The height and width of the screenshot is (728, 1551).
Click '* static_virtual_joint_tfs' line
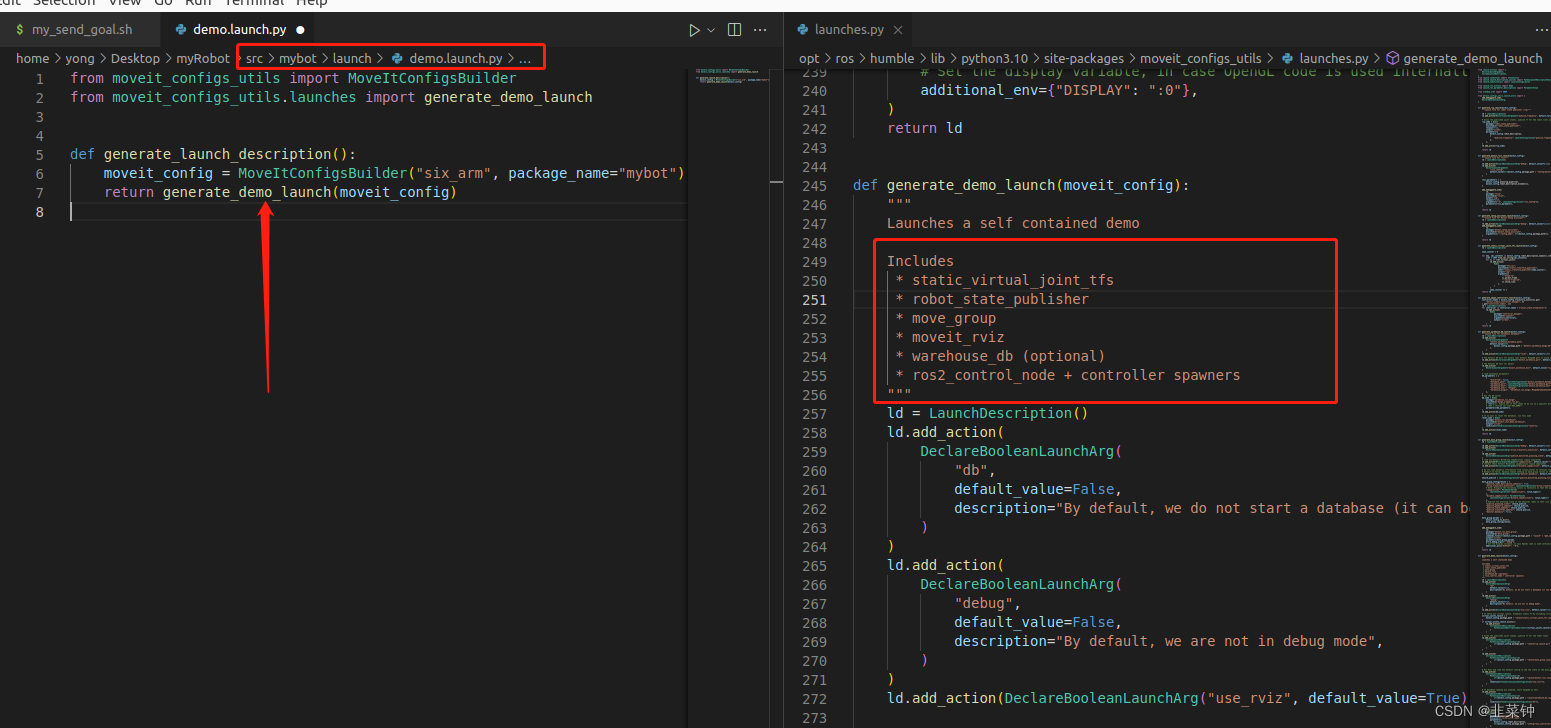[1005, 280]
